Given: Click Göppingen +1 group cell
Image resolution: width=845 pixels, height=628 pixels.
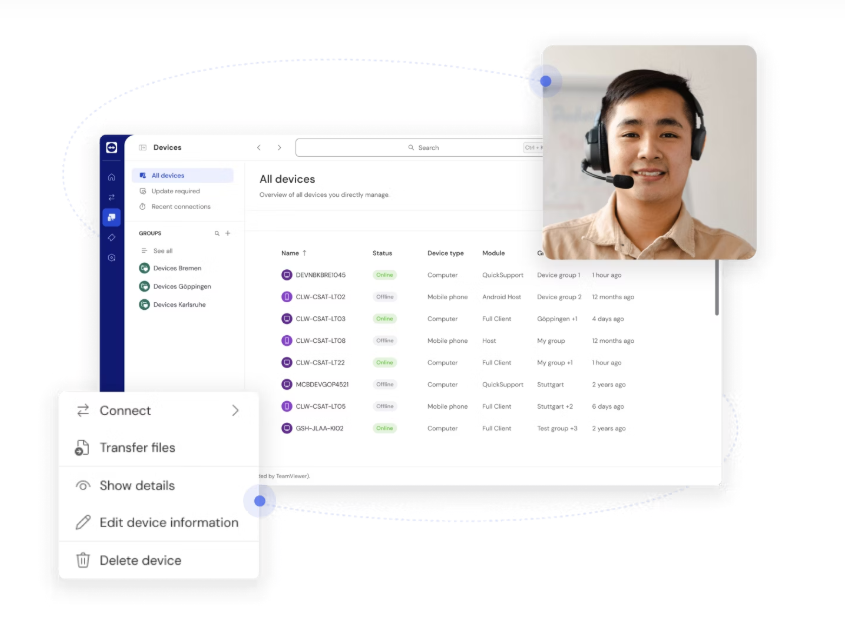Looking at the screenshot, I should pyautogui.click(x=557, y=319).
